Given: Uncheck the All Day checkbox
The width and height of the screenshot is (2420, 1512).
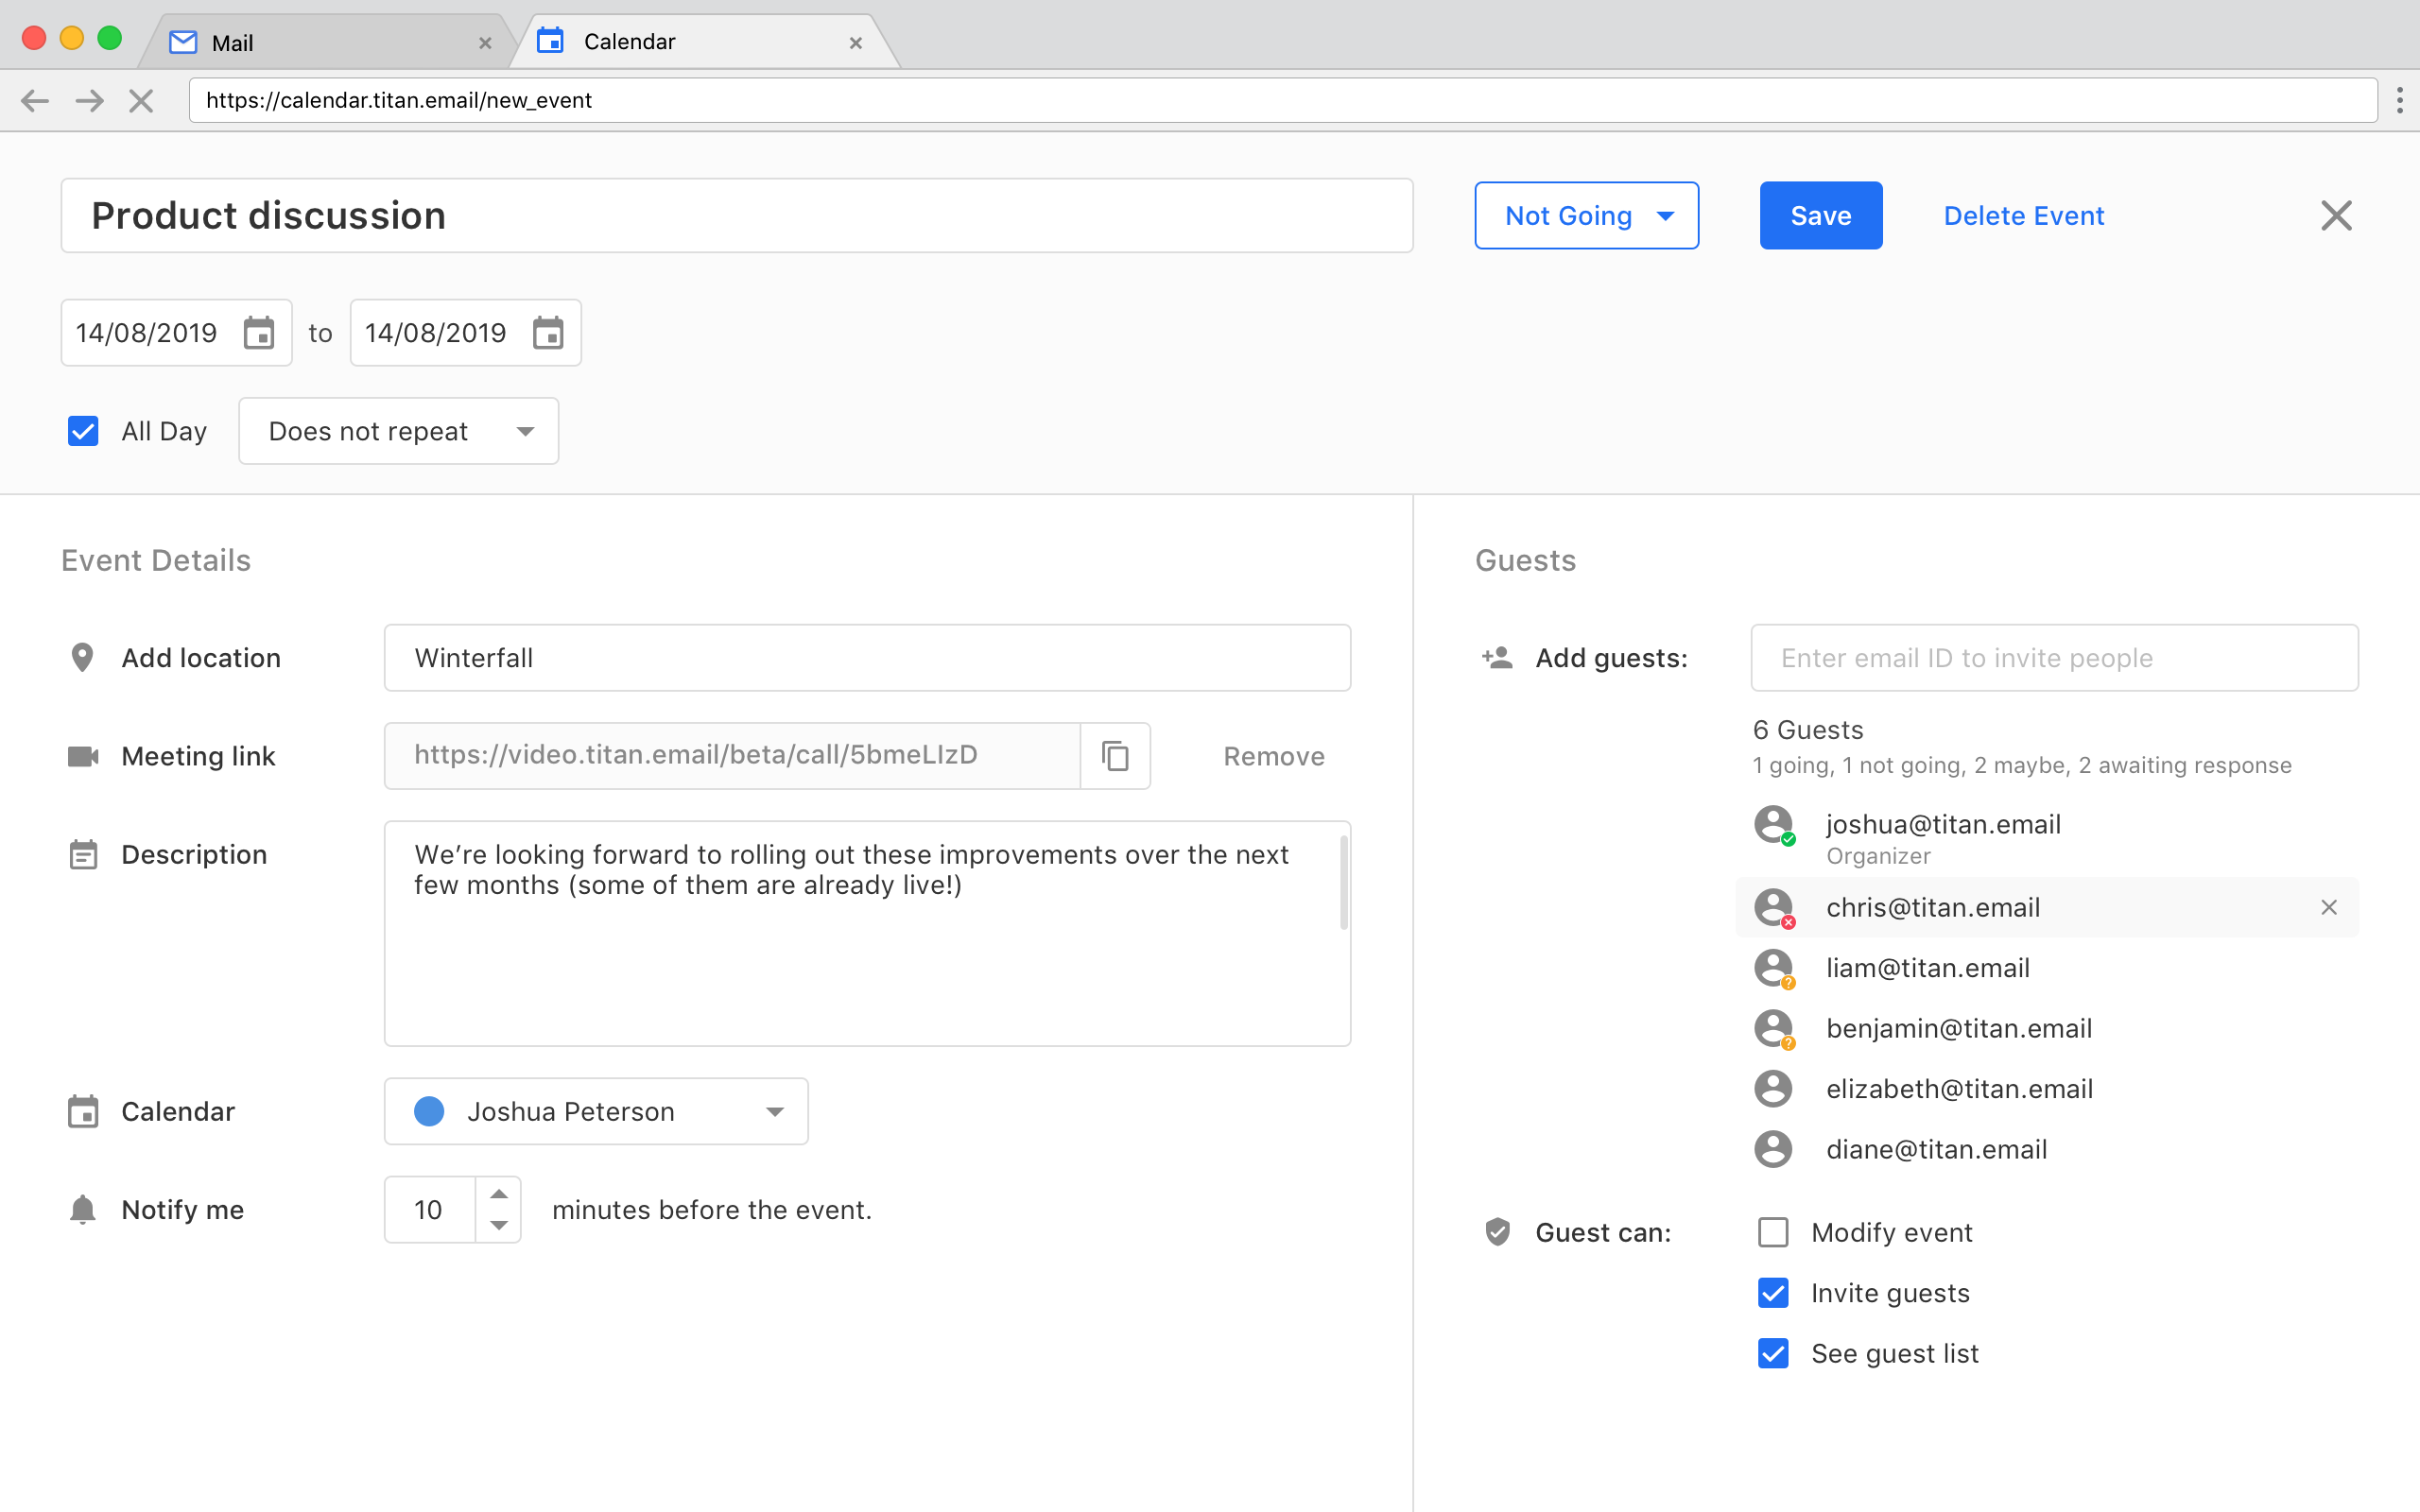Looking at the screenshot, I should 83,431.
